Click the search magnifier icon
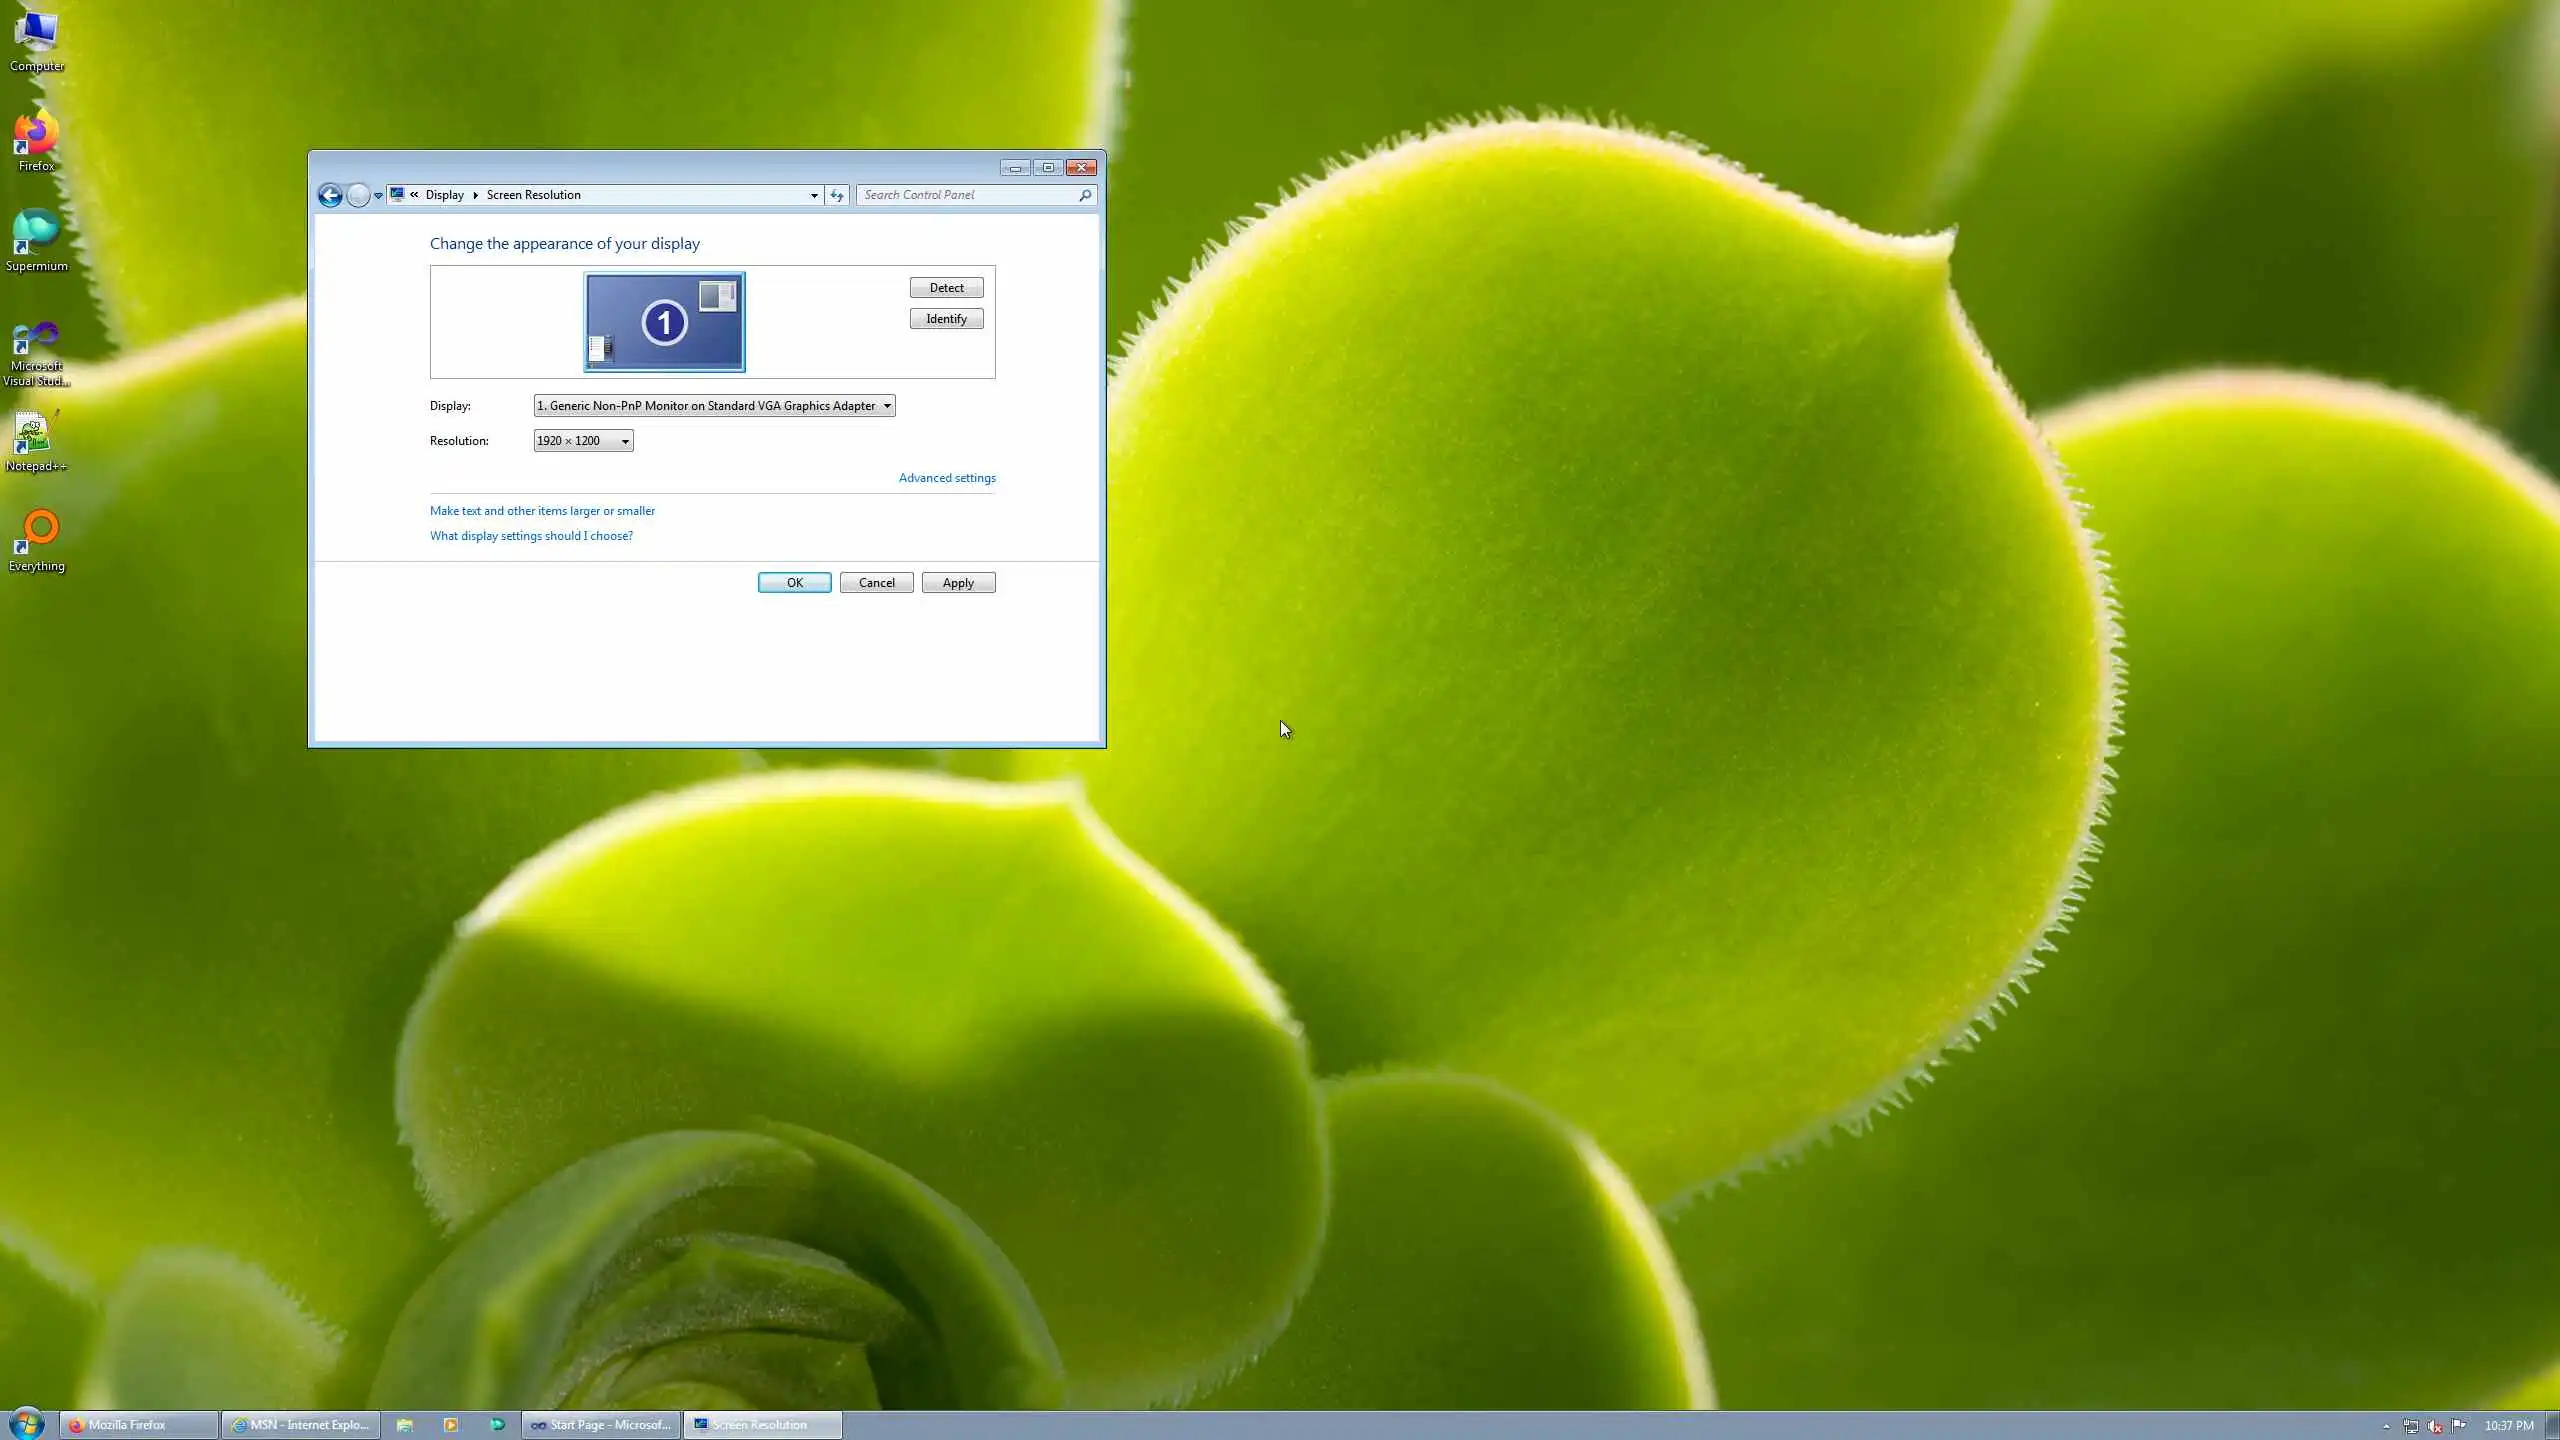 pyautogui.click(x=1084, y=195)
